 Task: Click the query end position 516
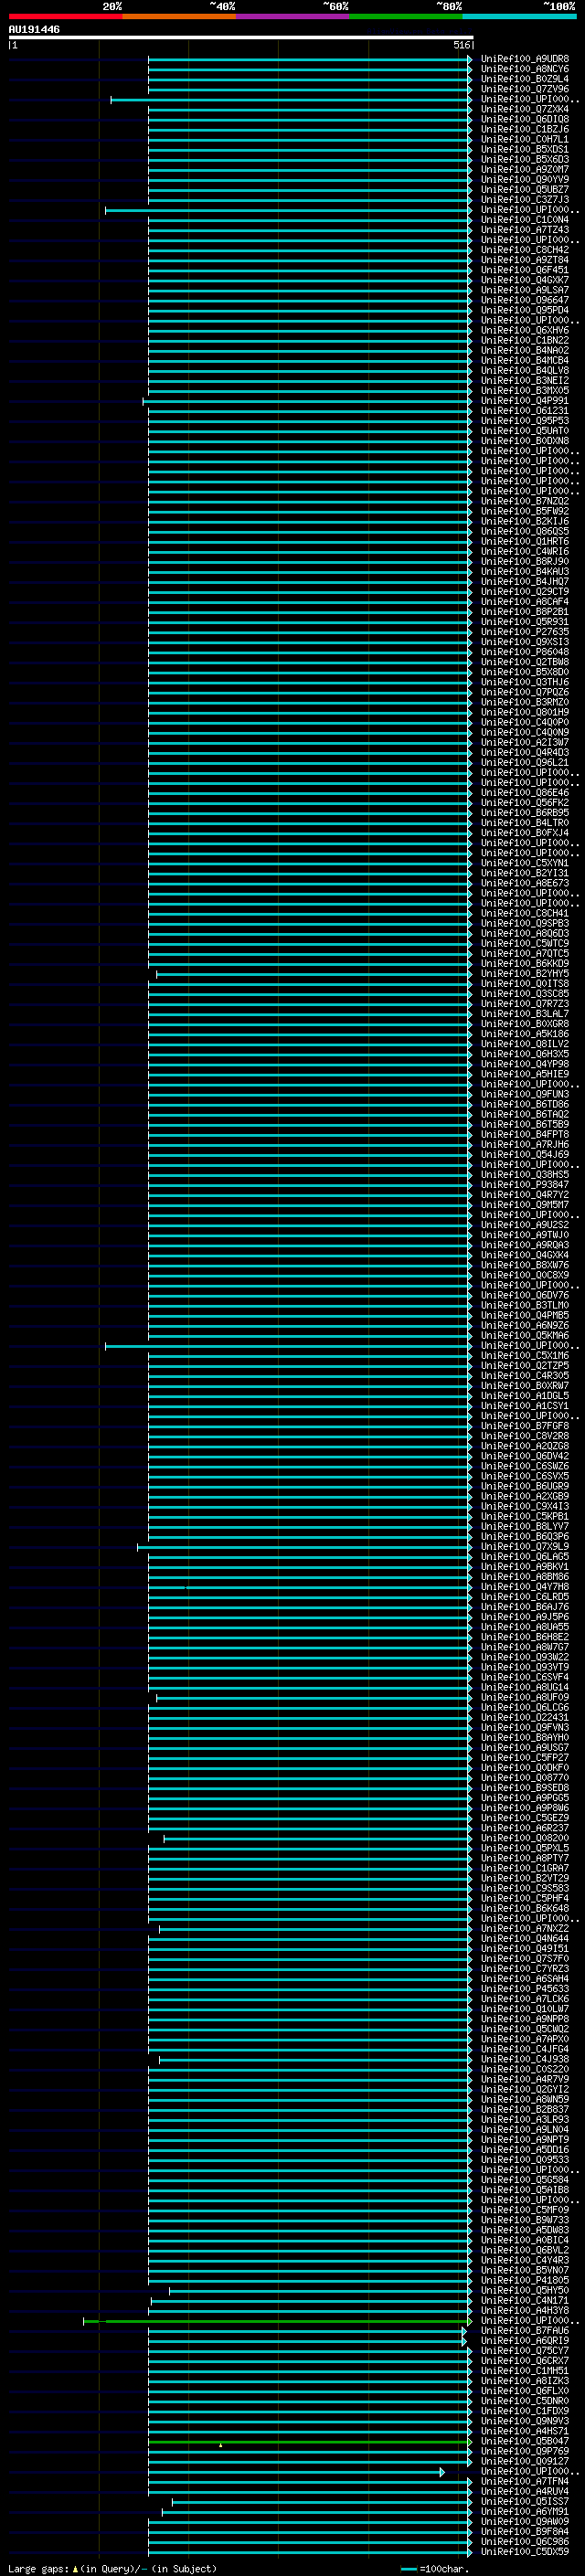pyautogui.click(x=462, y=45)
